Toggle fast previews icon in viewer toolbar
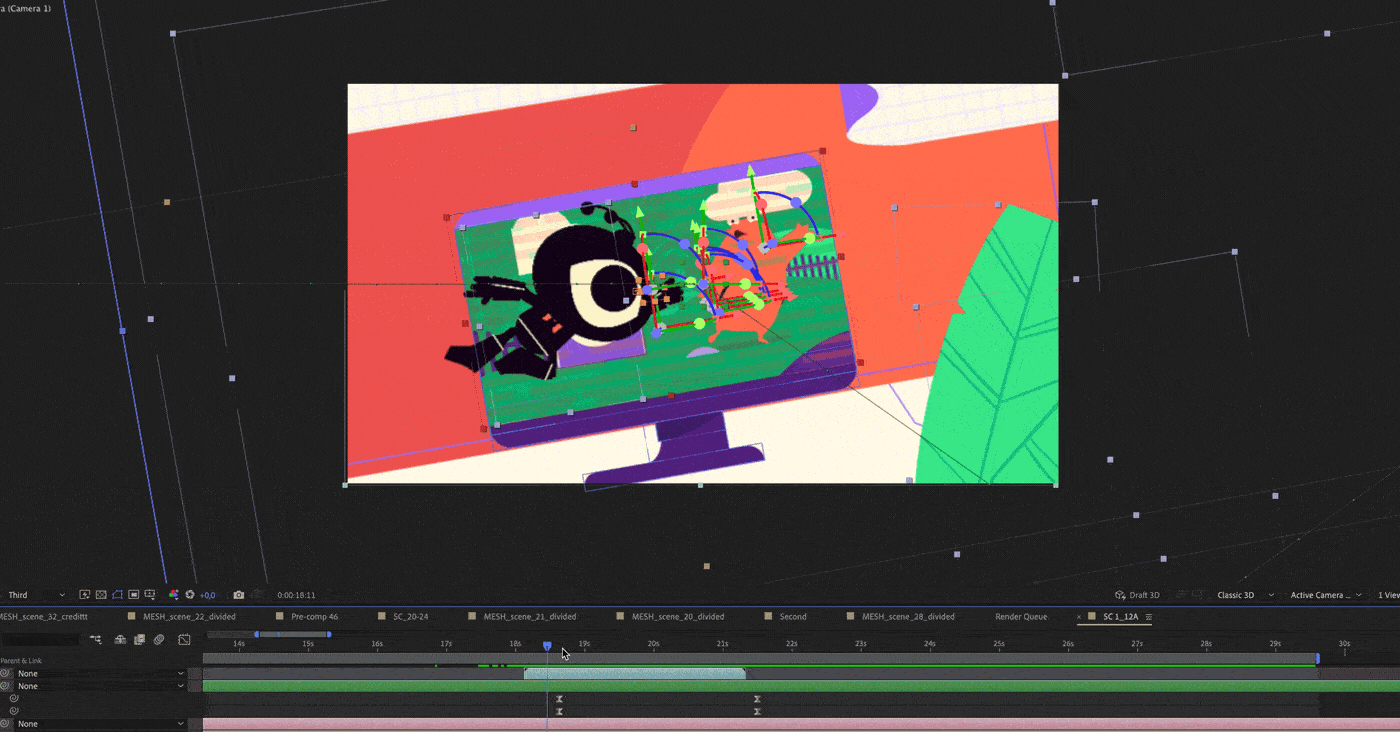 [x=85, y=595]
